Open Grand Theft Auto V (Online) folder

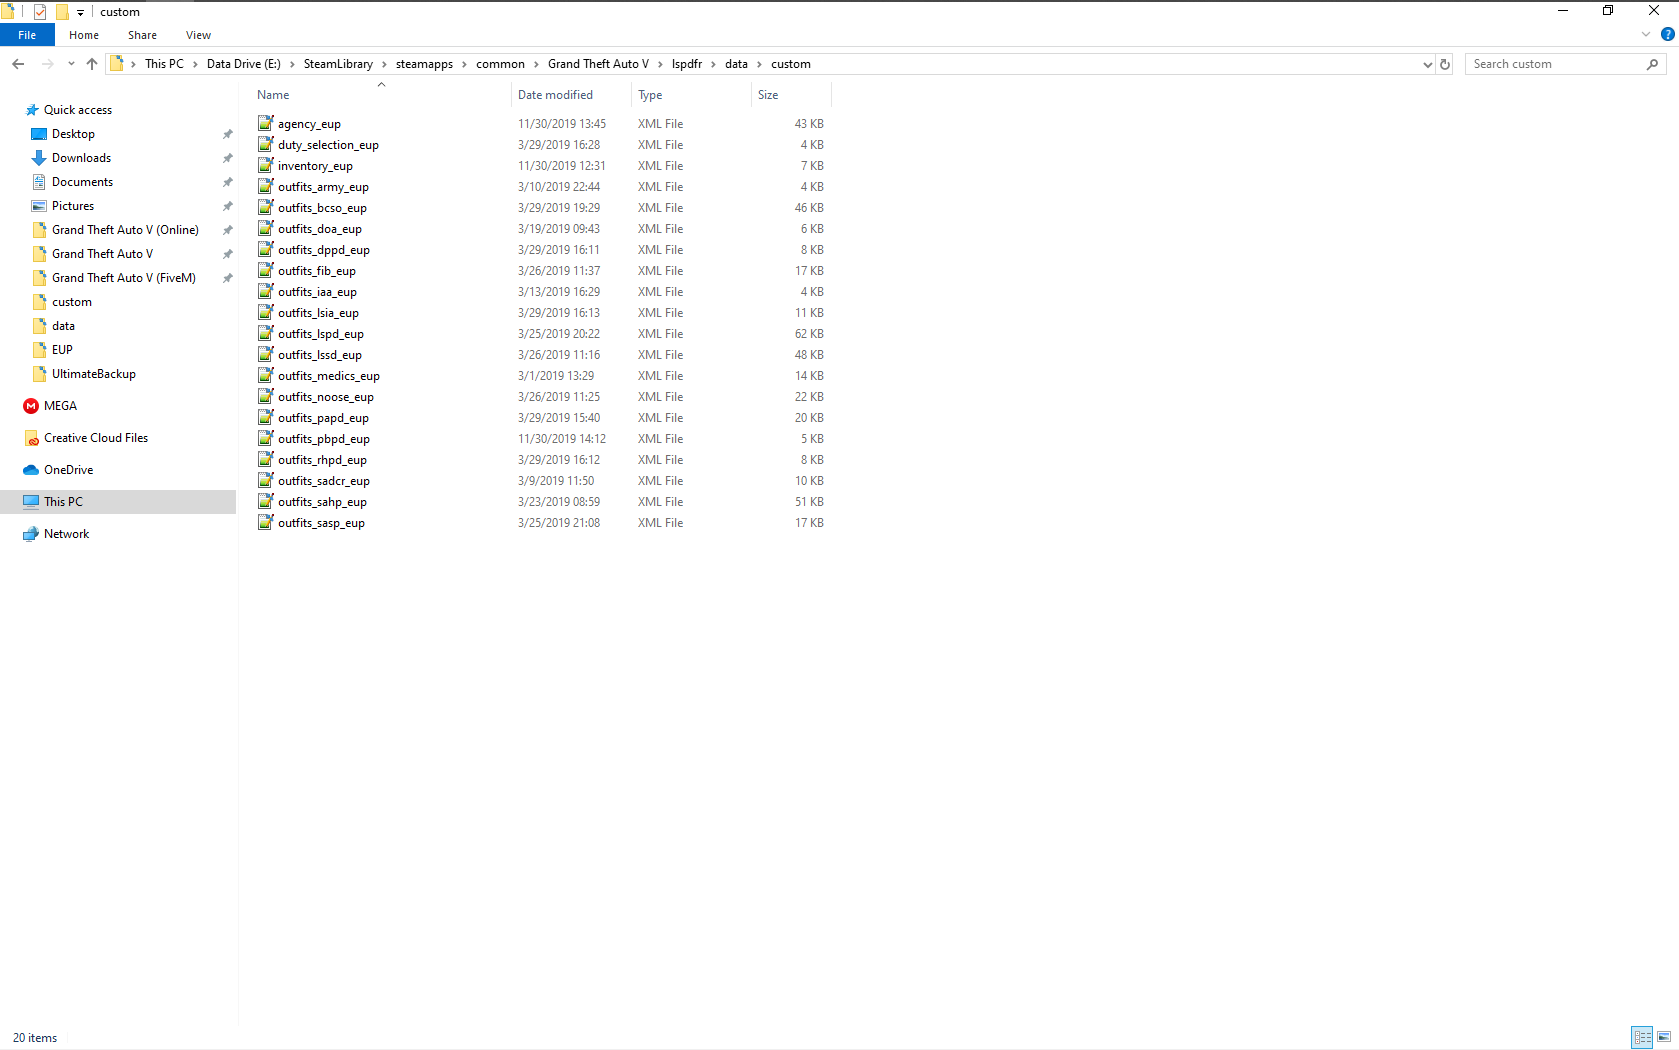[x=125, y=230]
